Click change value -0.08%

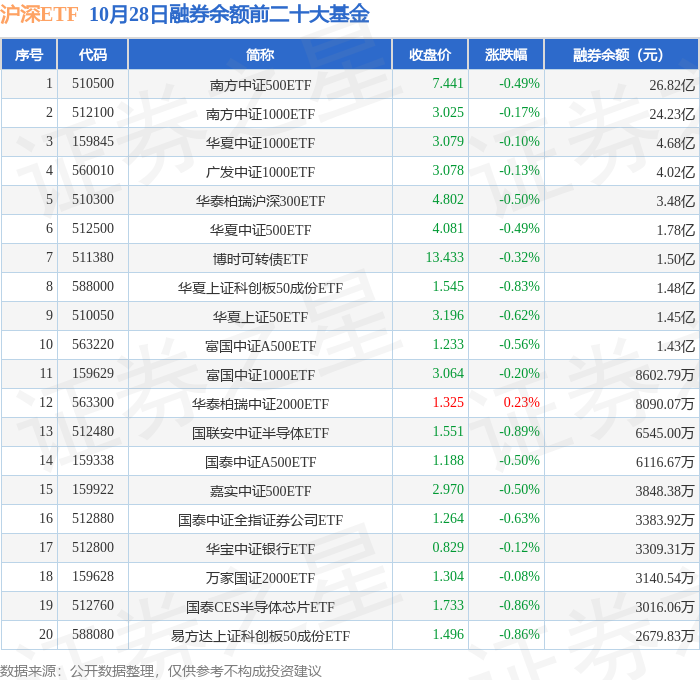(x=519, y=577)
